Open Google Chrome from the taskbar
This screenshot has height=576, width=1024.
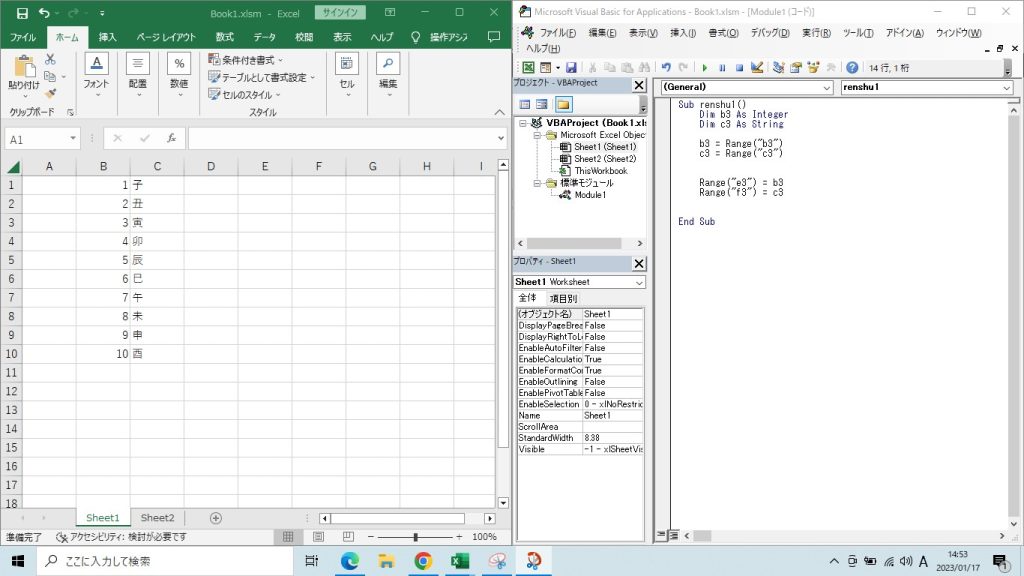point(422,561)
